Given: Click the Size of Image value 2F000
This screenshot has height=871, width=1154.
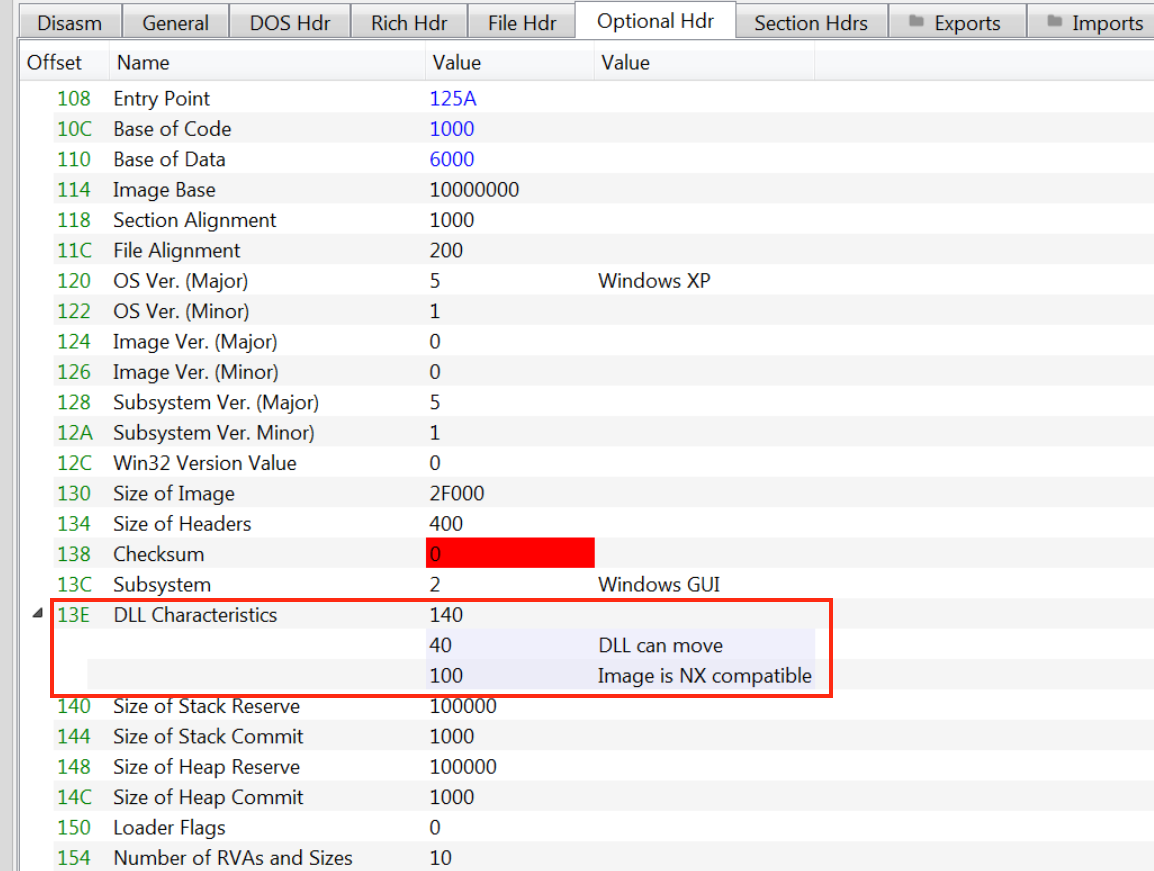Looking at the screenshot, I should coord(457,494).
